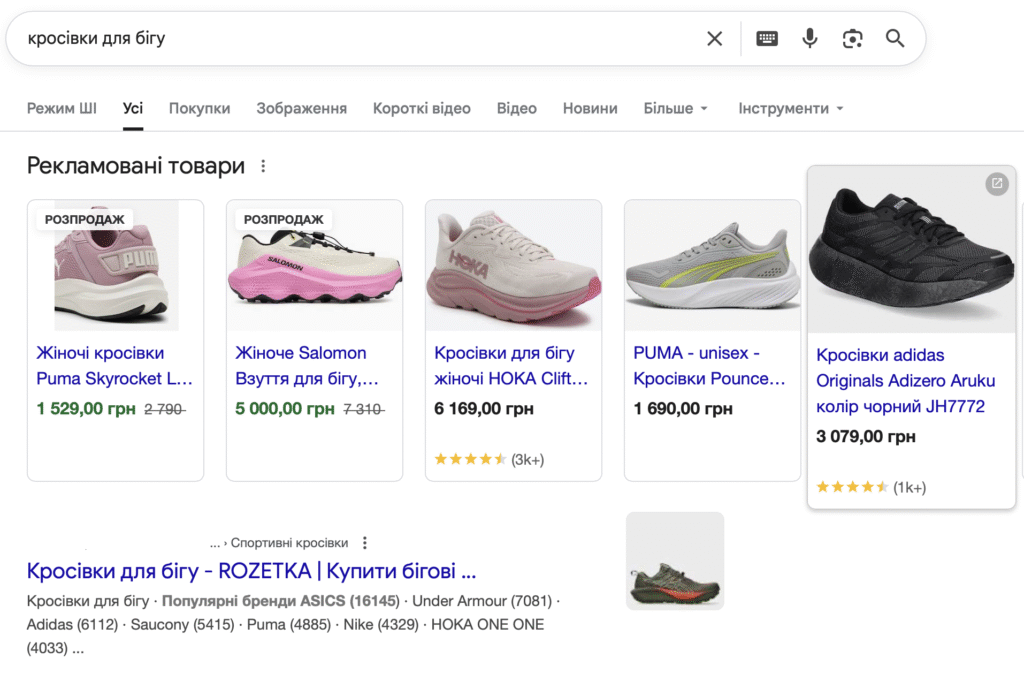The width and height of the screenshot is (1024, 681).
Task: Open the Інструменти dropdown
Action: click(x=791, y=108)
